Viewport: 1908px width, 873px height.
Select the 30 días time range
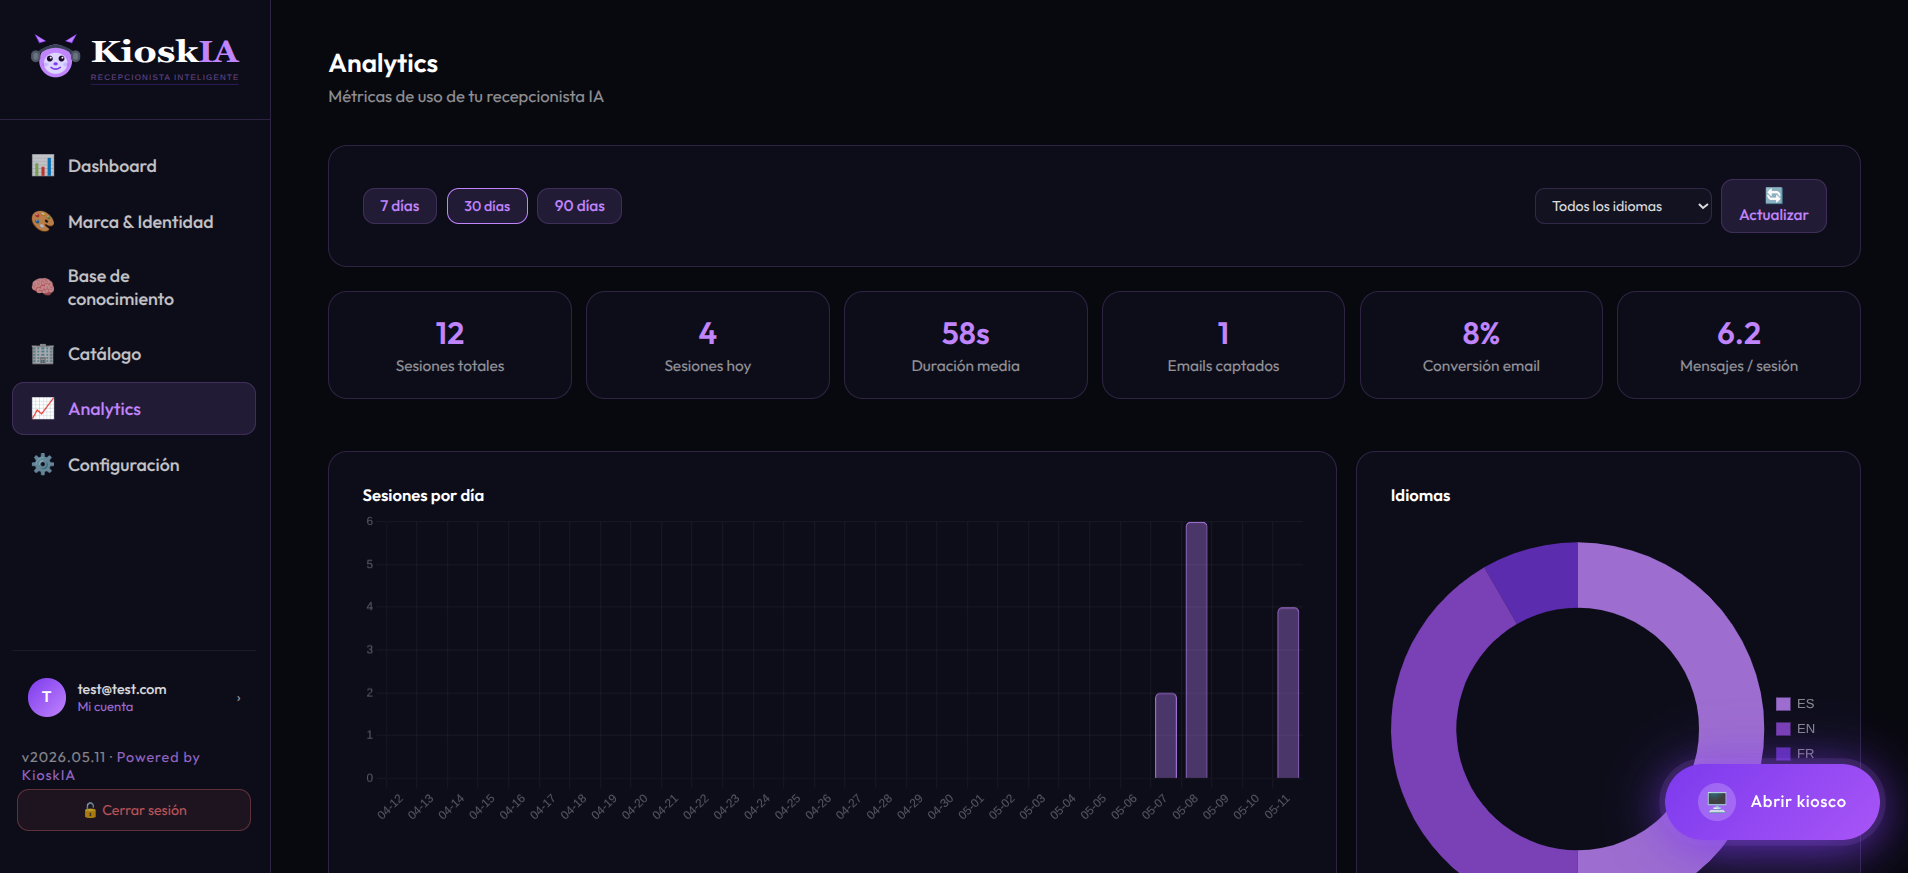[x=487, y=206]
